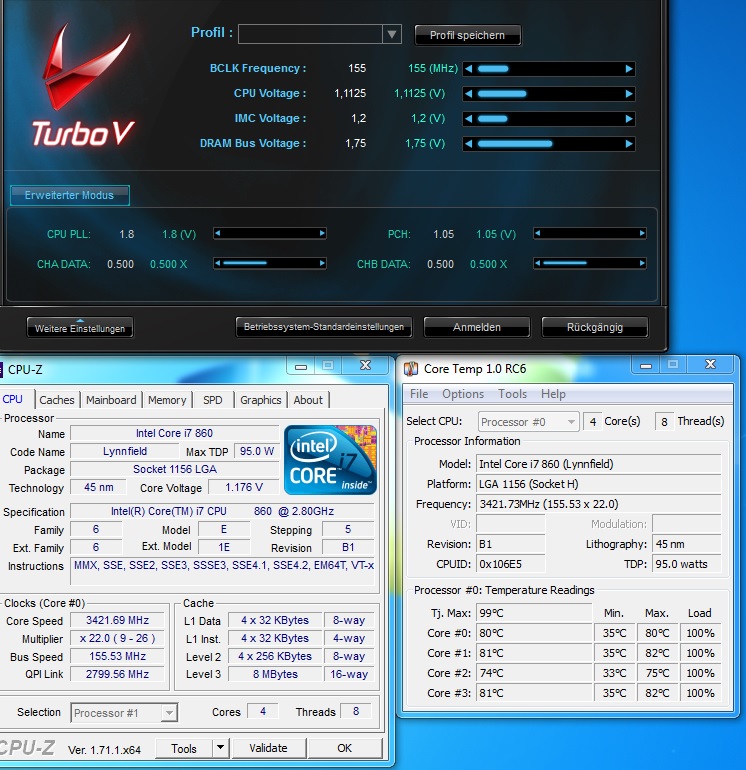Click the Core Temp title bar icon
The height and width of the screenshot is (770, 746).
[x=411, y=368]
